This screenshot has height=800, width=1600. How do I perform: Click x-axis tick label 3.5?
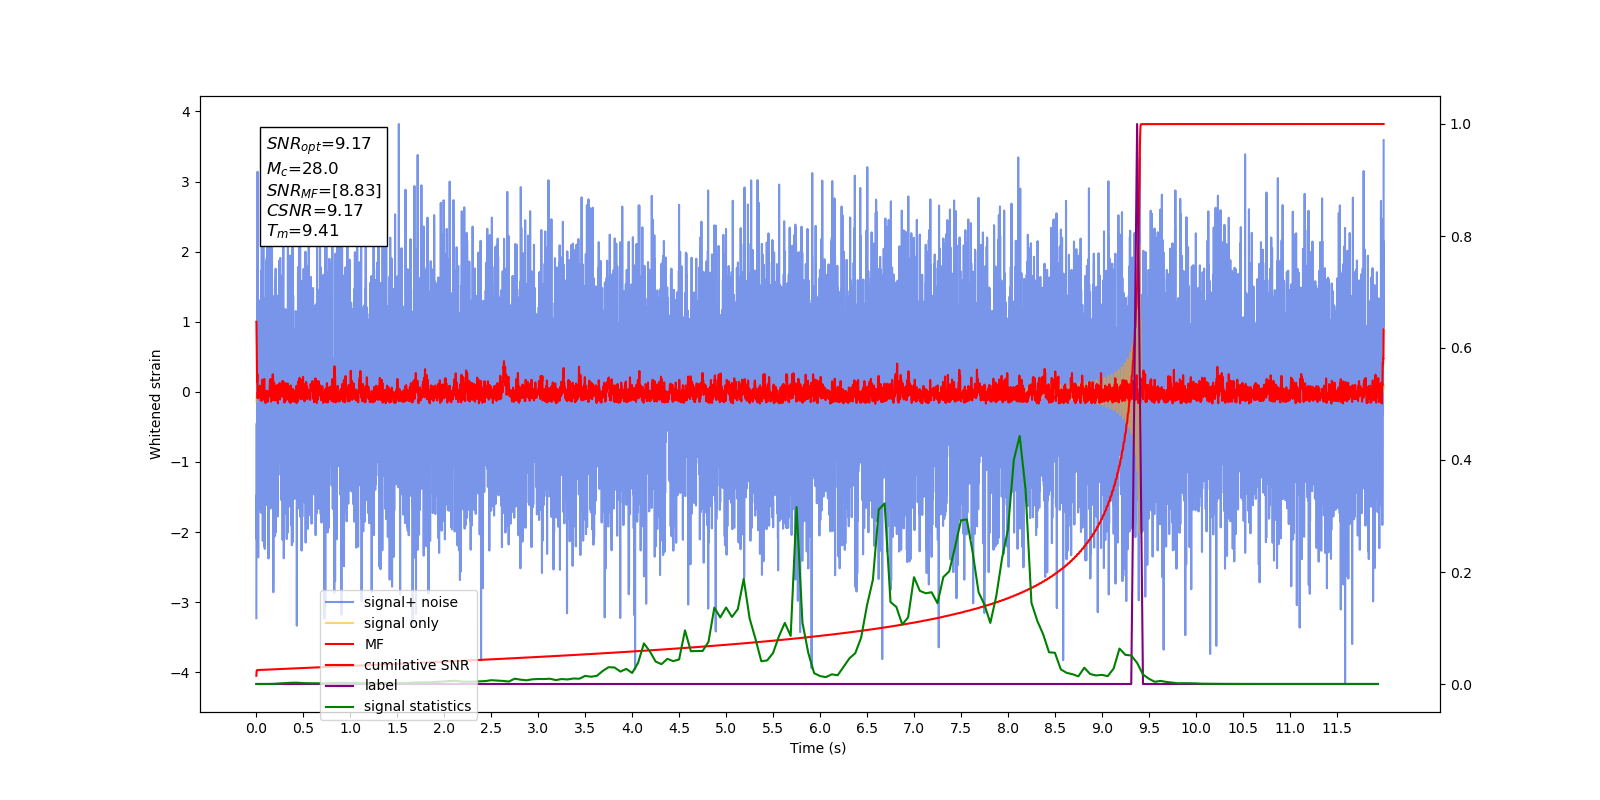[x=585, y=728]
